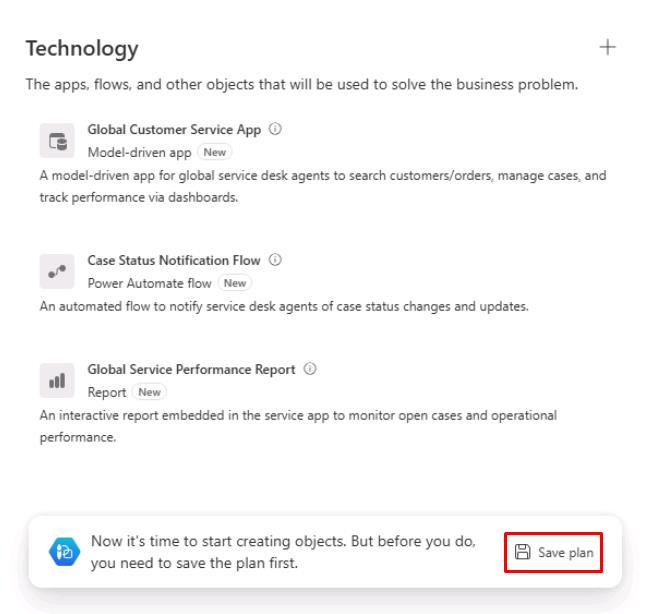
Task: Click the New badge beside Report
Action: pyautogui.click(x=149, y=392)
